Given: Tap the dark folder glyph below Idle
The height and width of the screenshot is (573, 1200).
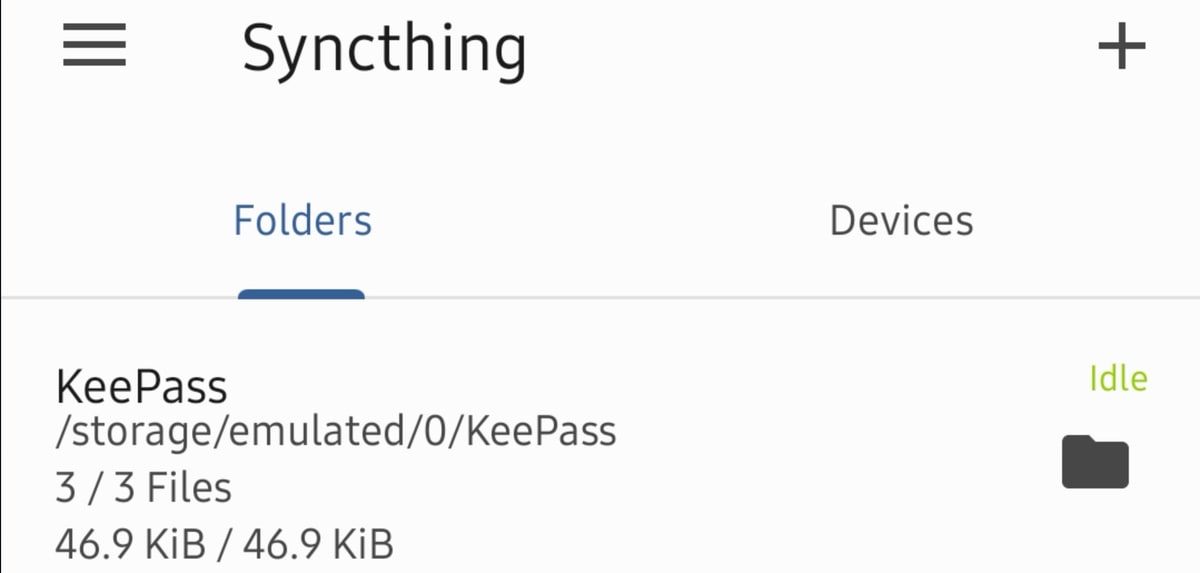Looking at the screenshot, I should pyautogui.click(x=1095, y=462).
